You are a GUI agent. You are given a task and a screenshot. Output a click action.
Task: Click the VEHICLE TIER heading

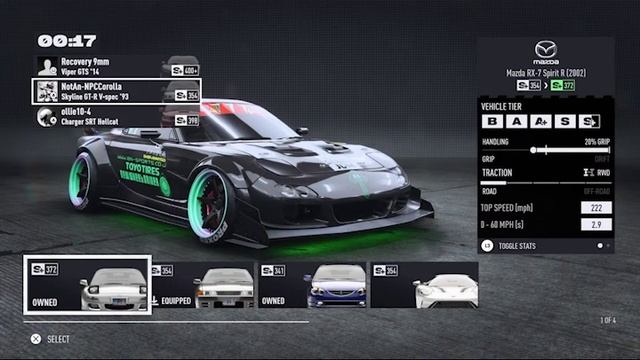tap(501, 107)
